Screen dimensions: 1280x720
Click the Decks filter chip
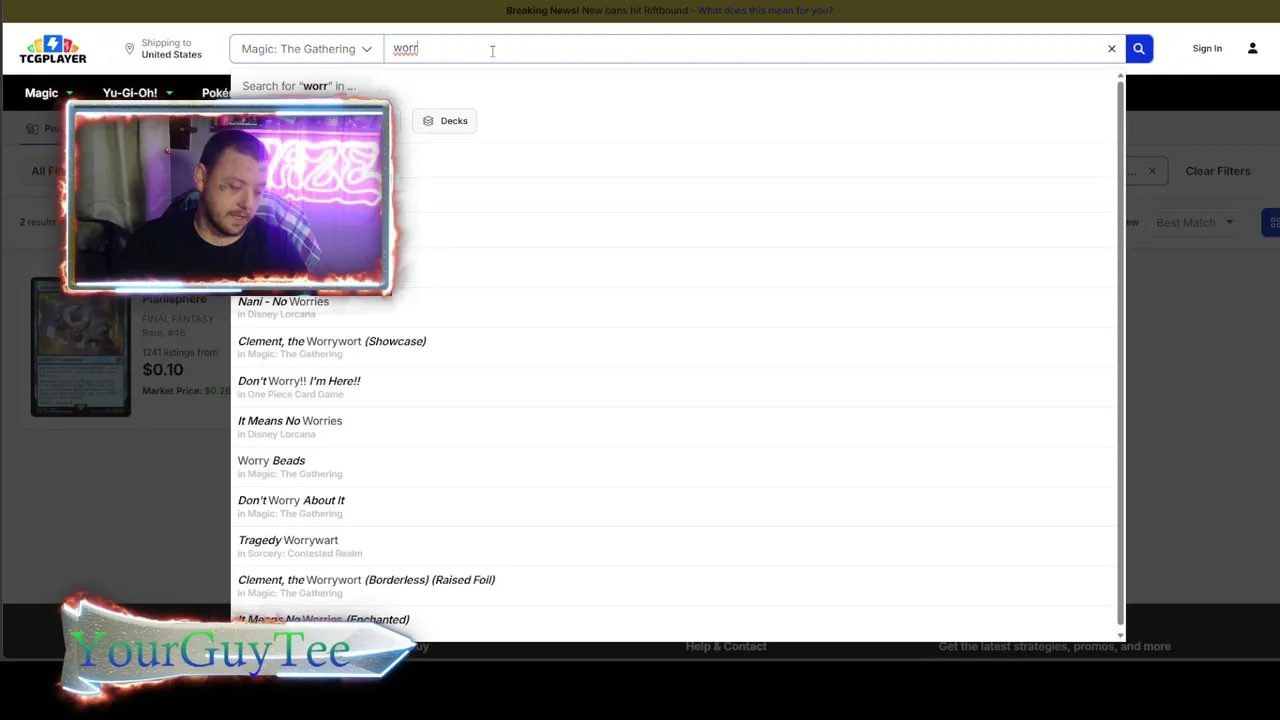coord(445,121)
